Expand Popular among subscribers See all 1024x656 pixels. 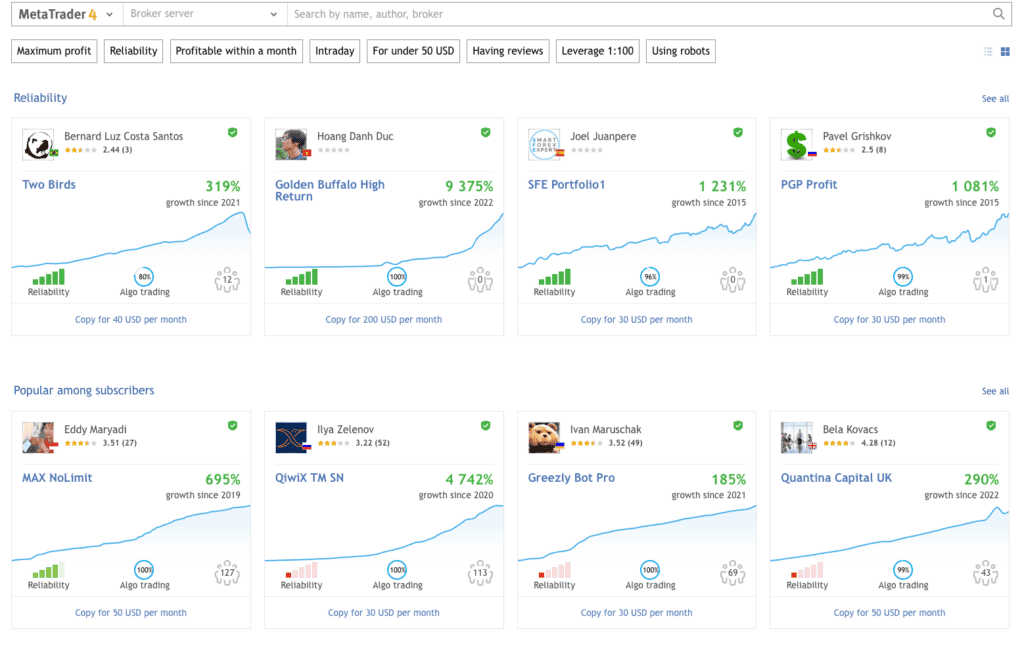point(995,391)
